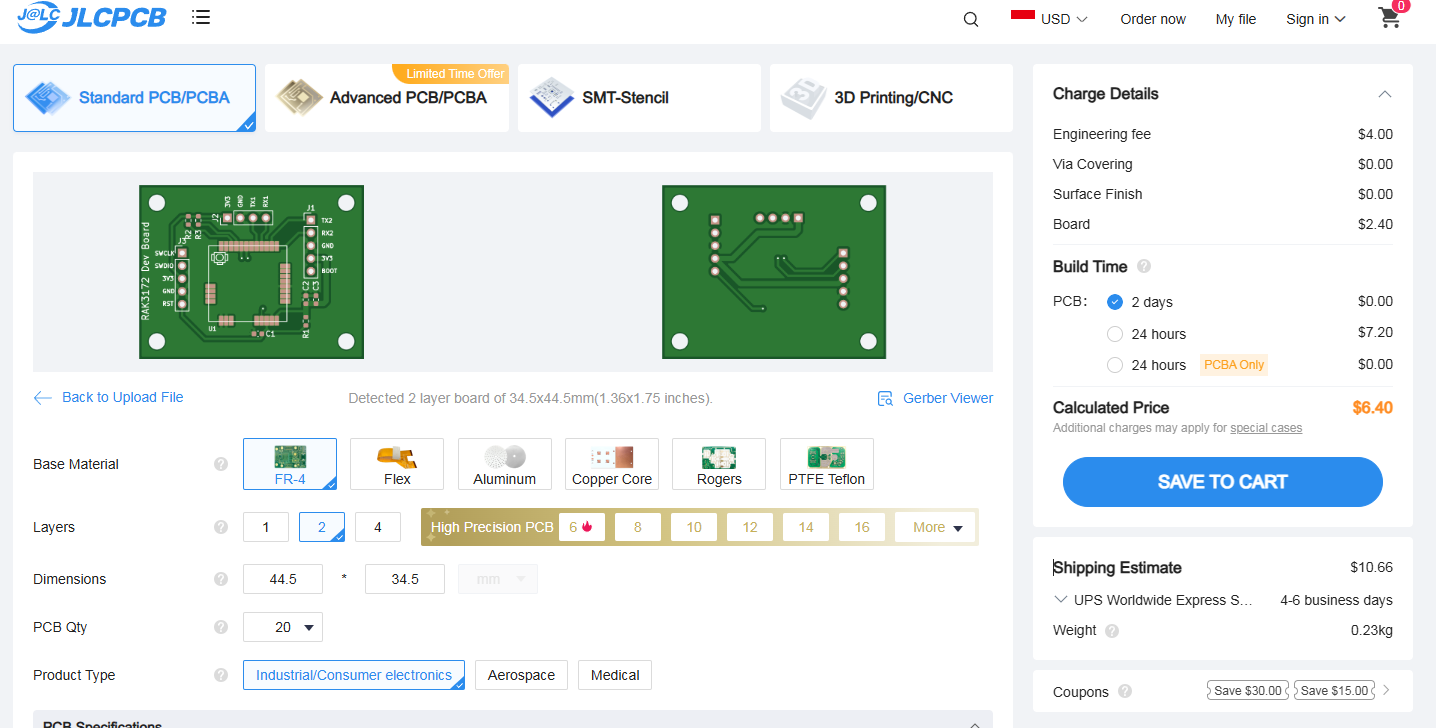The height and width of the screenshot is (728, 1436).
Task: Collapse the Charge Details panel
Action: 1385,94
